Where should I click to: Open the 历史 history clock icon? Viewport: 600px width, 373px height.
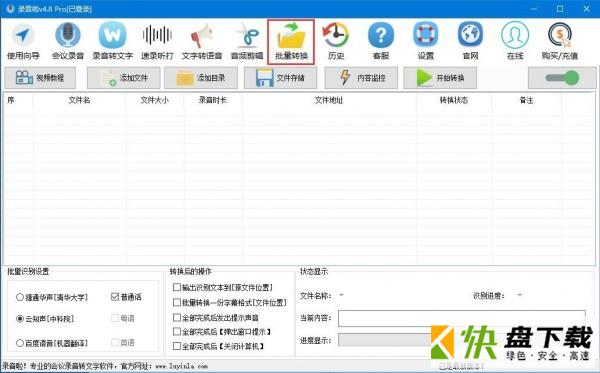pyautogui.click(x=336, y=41)
